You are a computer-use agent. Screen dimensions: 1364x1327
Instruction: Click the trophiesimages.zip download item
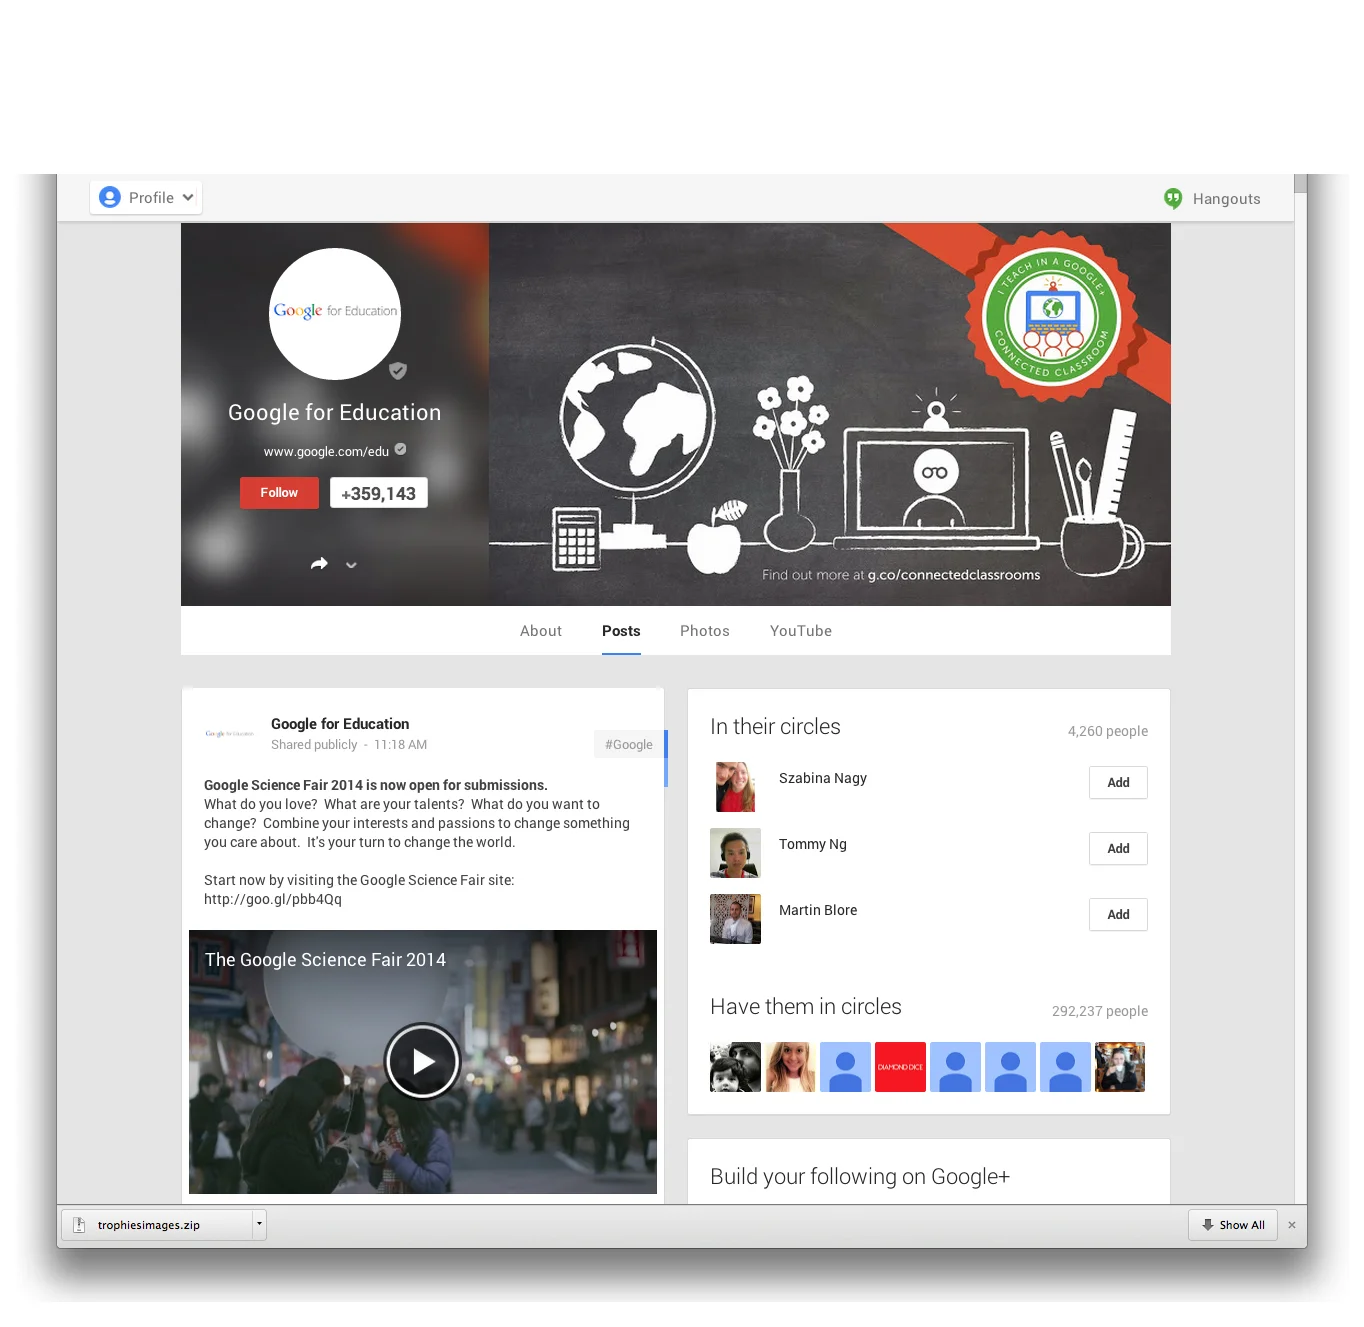coord(158,1225)
